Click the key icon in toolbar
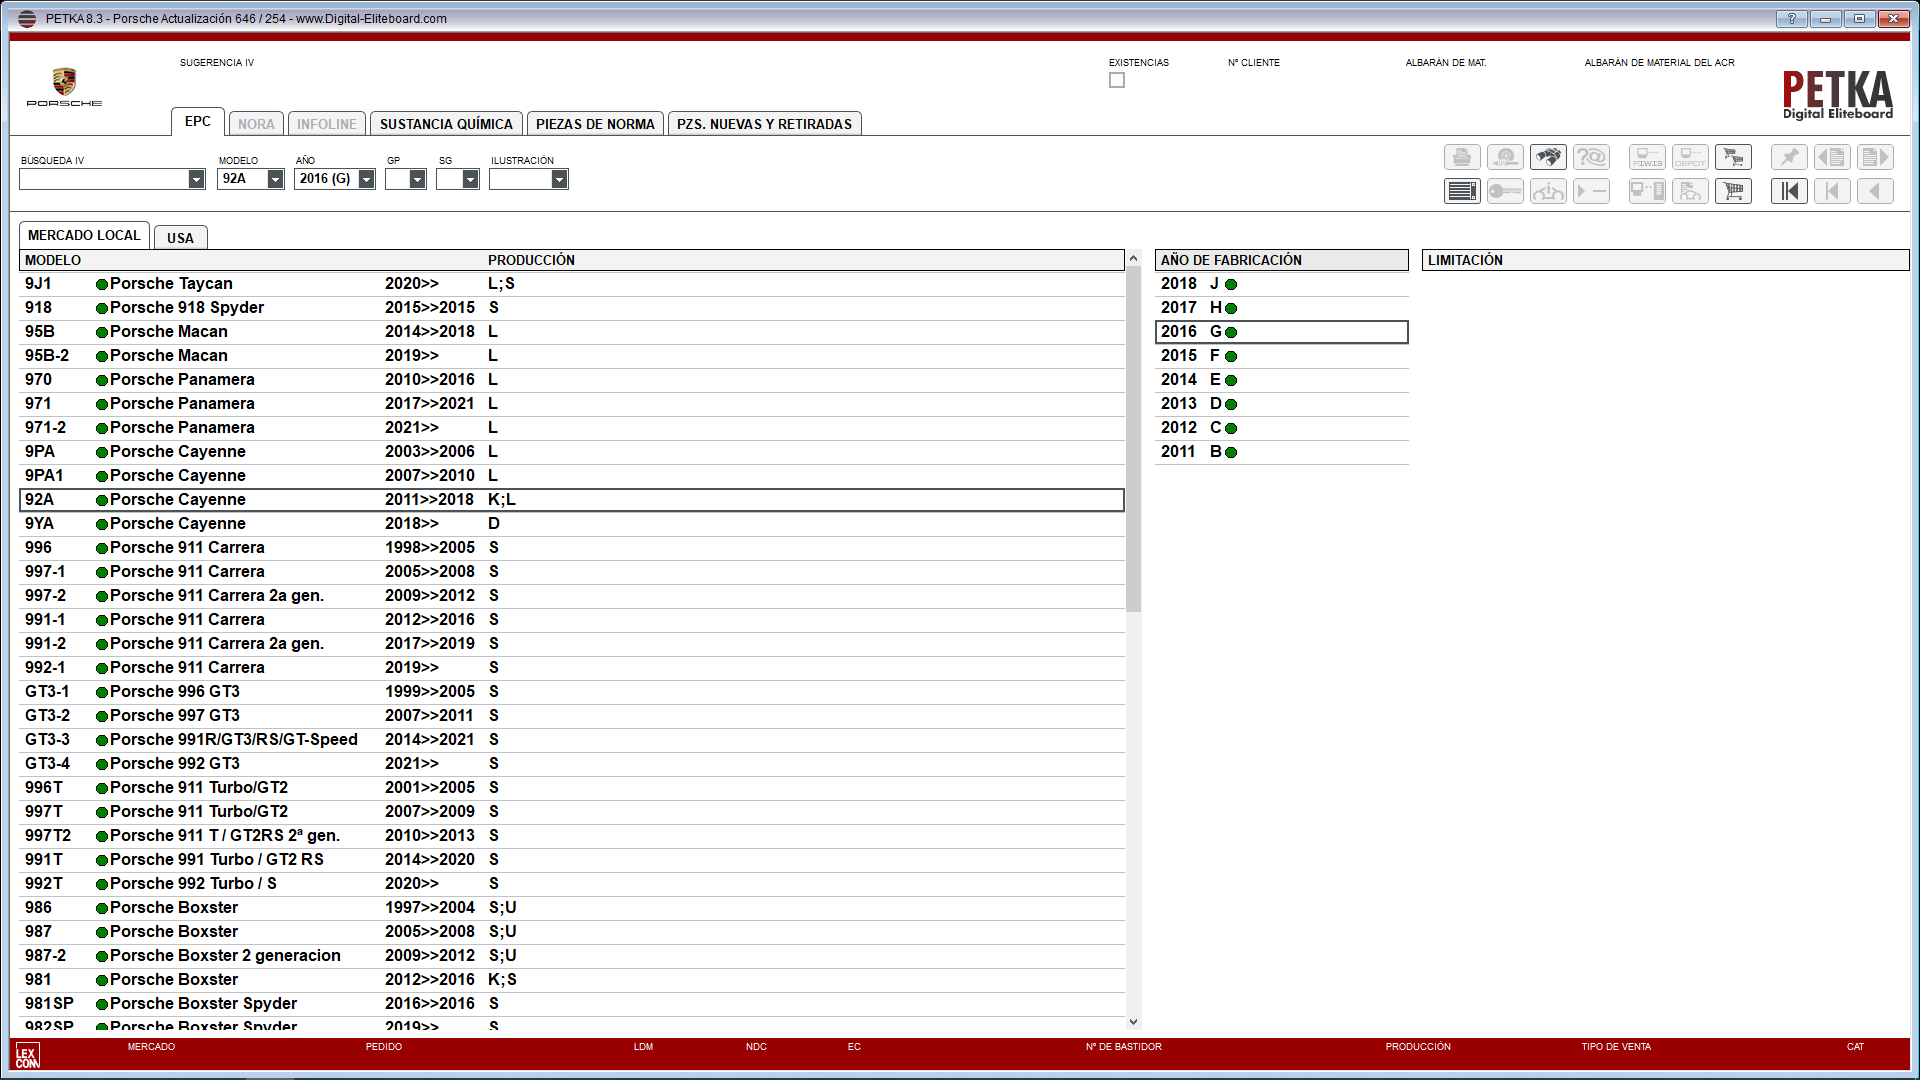The height and width of the screenshot is (1080, 1920). pos(1505,191)
